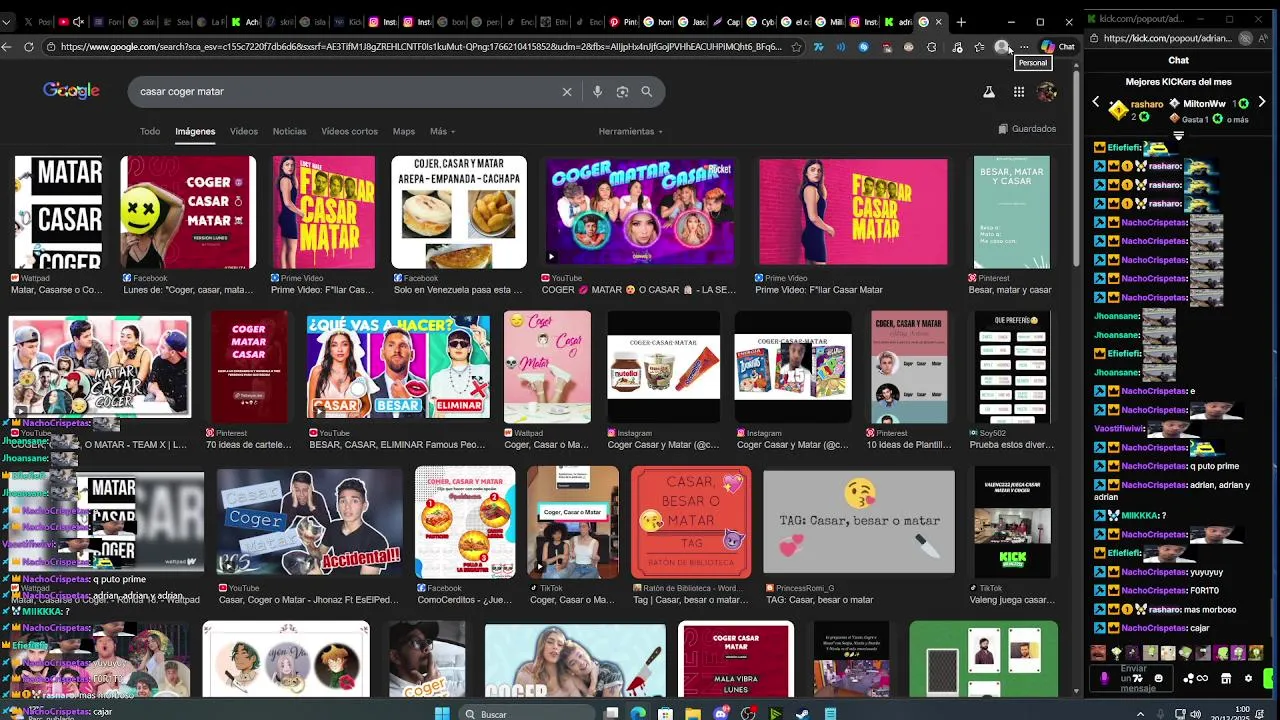Select the Imágenes tab

195,131
